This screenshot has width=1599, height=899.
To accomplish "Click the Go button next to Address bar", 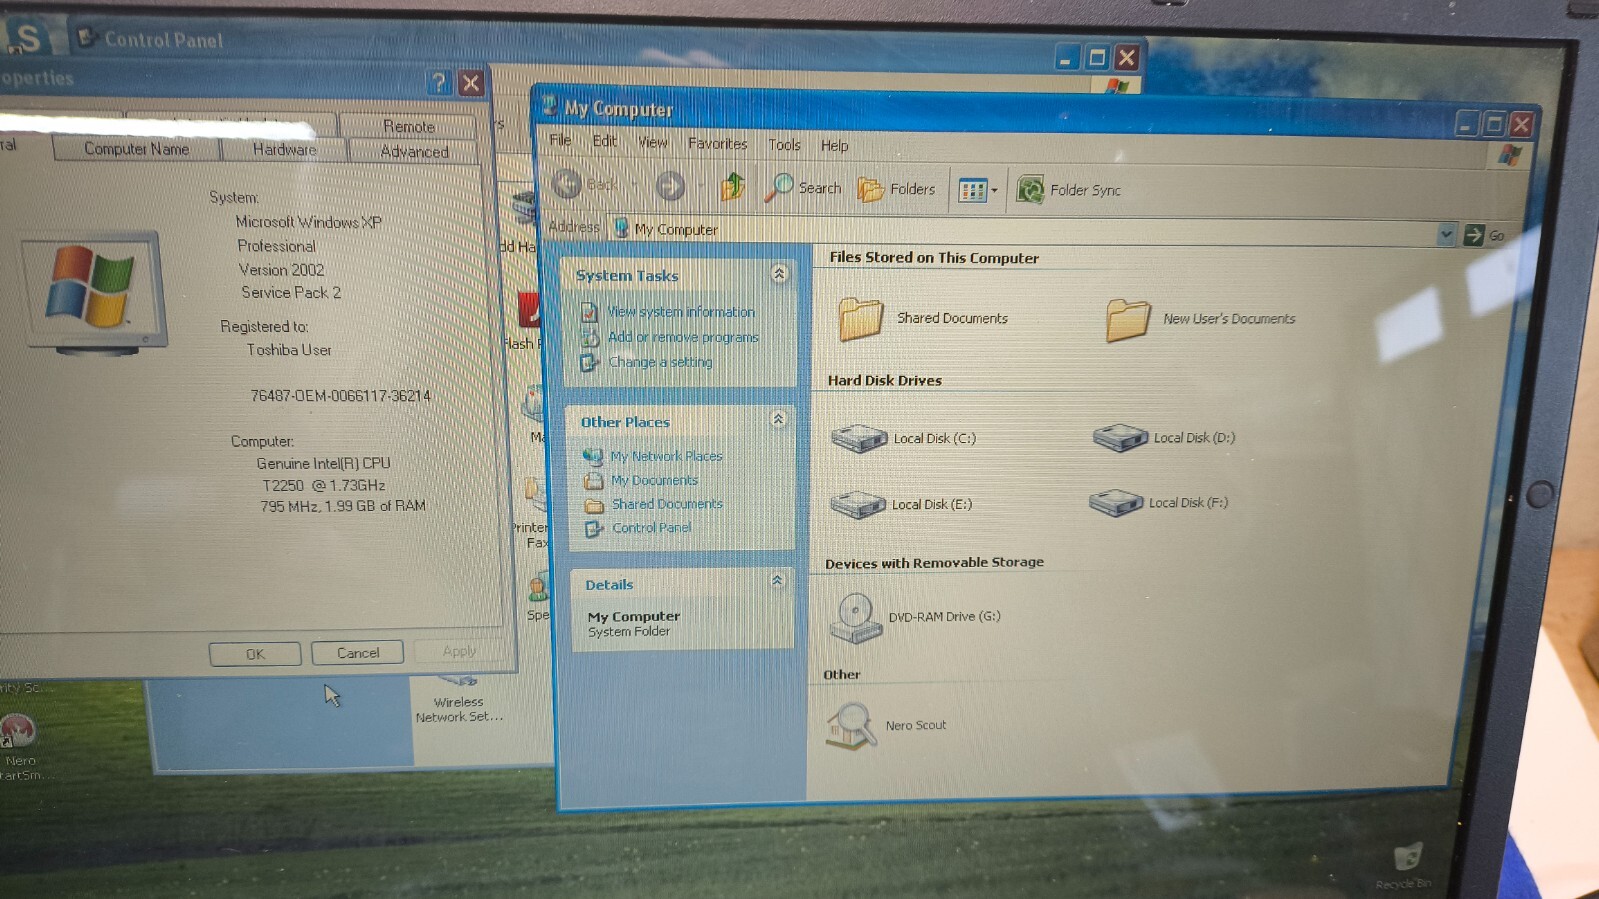I will (1484, 235).
